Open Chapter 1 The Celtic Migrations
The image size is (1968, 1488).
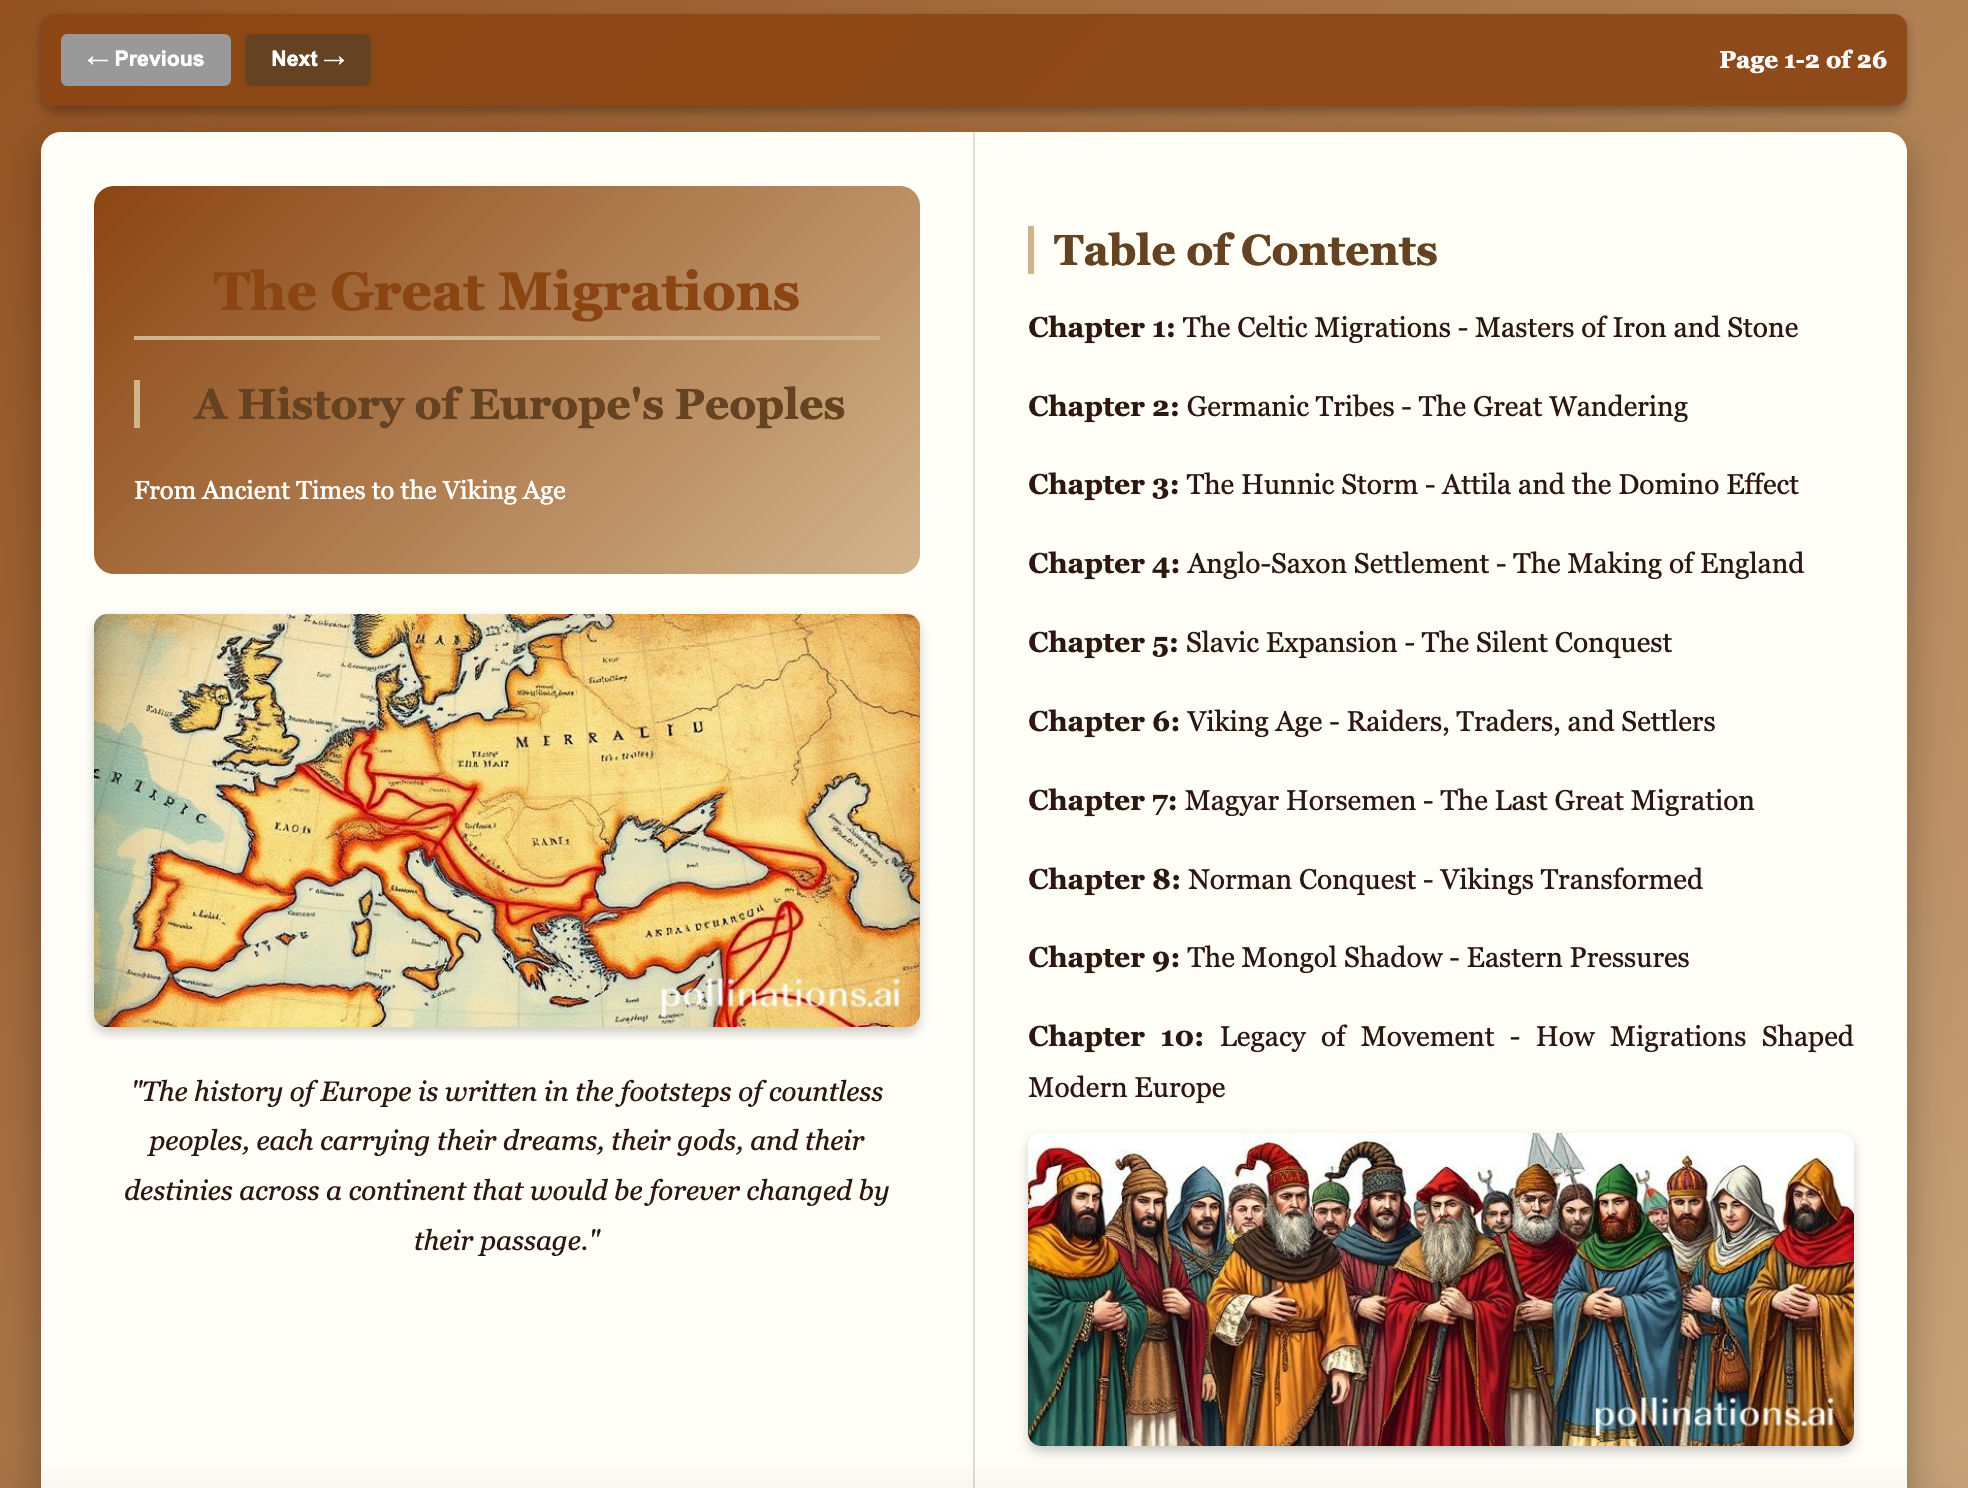tap(1413, 328)
